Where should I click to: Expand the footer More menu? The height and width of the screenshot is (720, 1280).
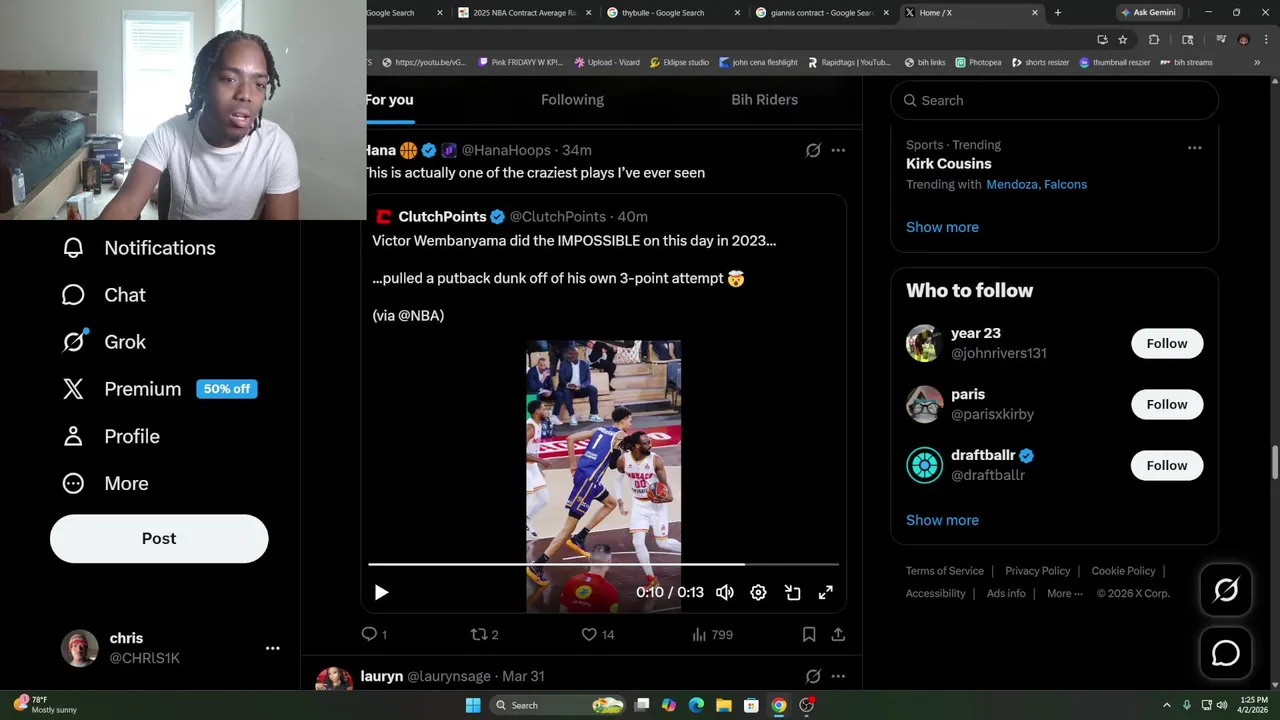click(1065, 594)
